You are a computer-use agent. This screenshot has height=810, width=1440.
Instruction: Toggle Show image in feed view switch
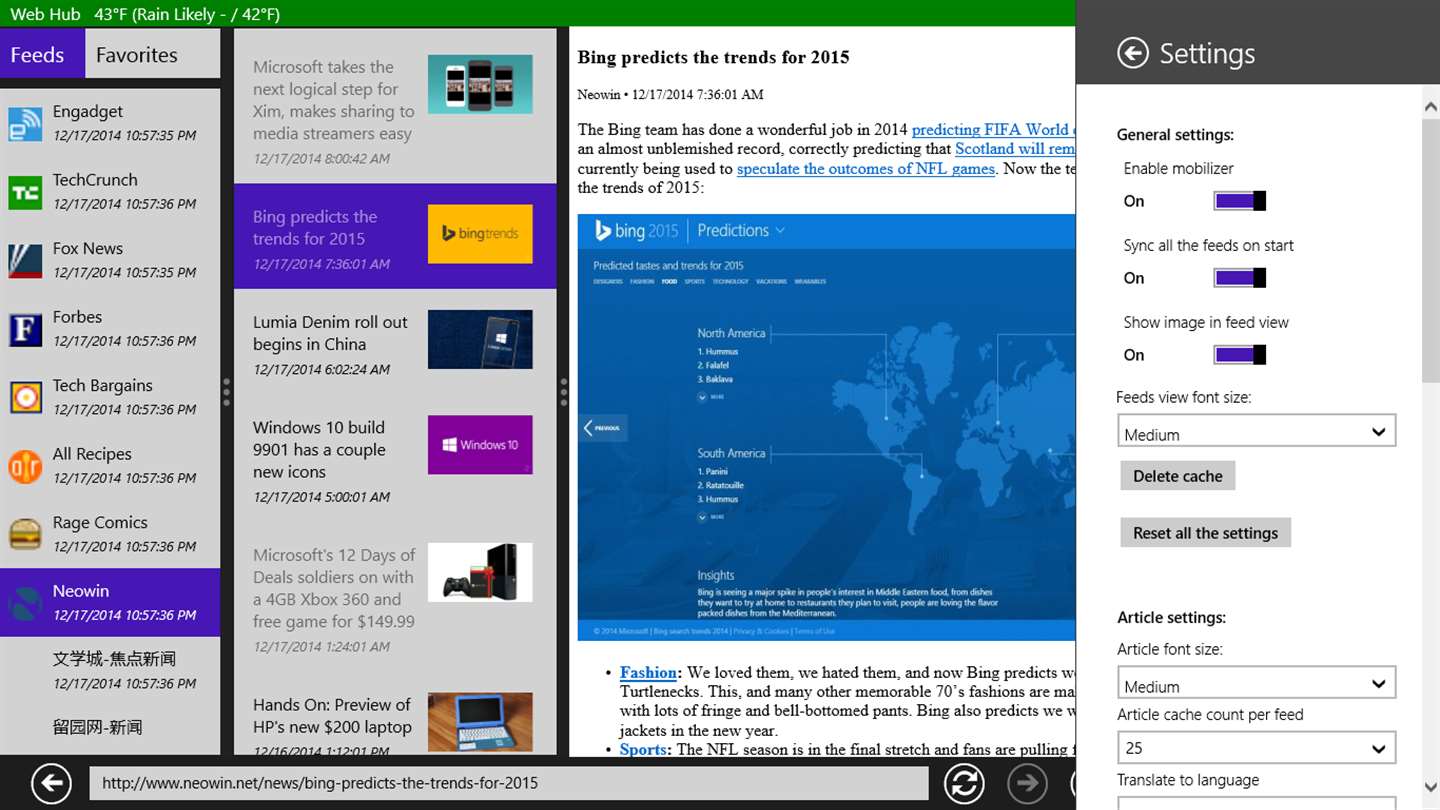coord(1240,355)
